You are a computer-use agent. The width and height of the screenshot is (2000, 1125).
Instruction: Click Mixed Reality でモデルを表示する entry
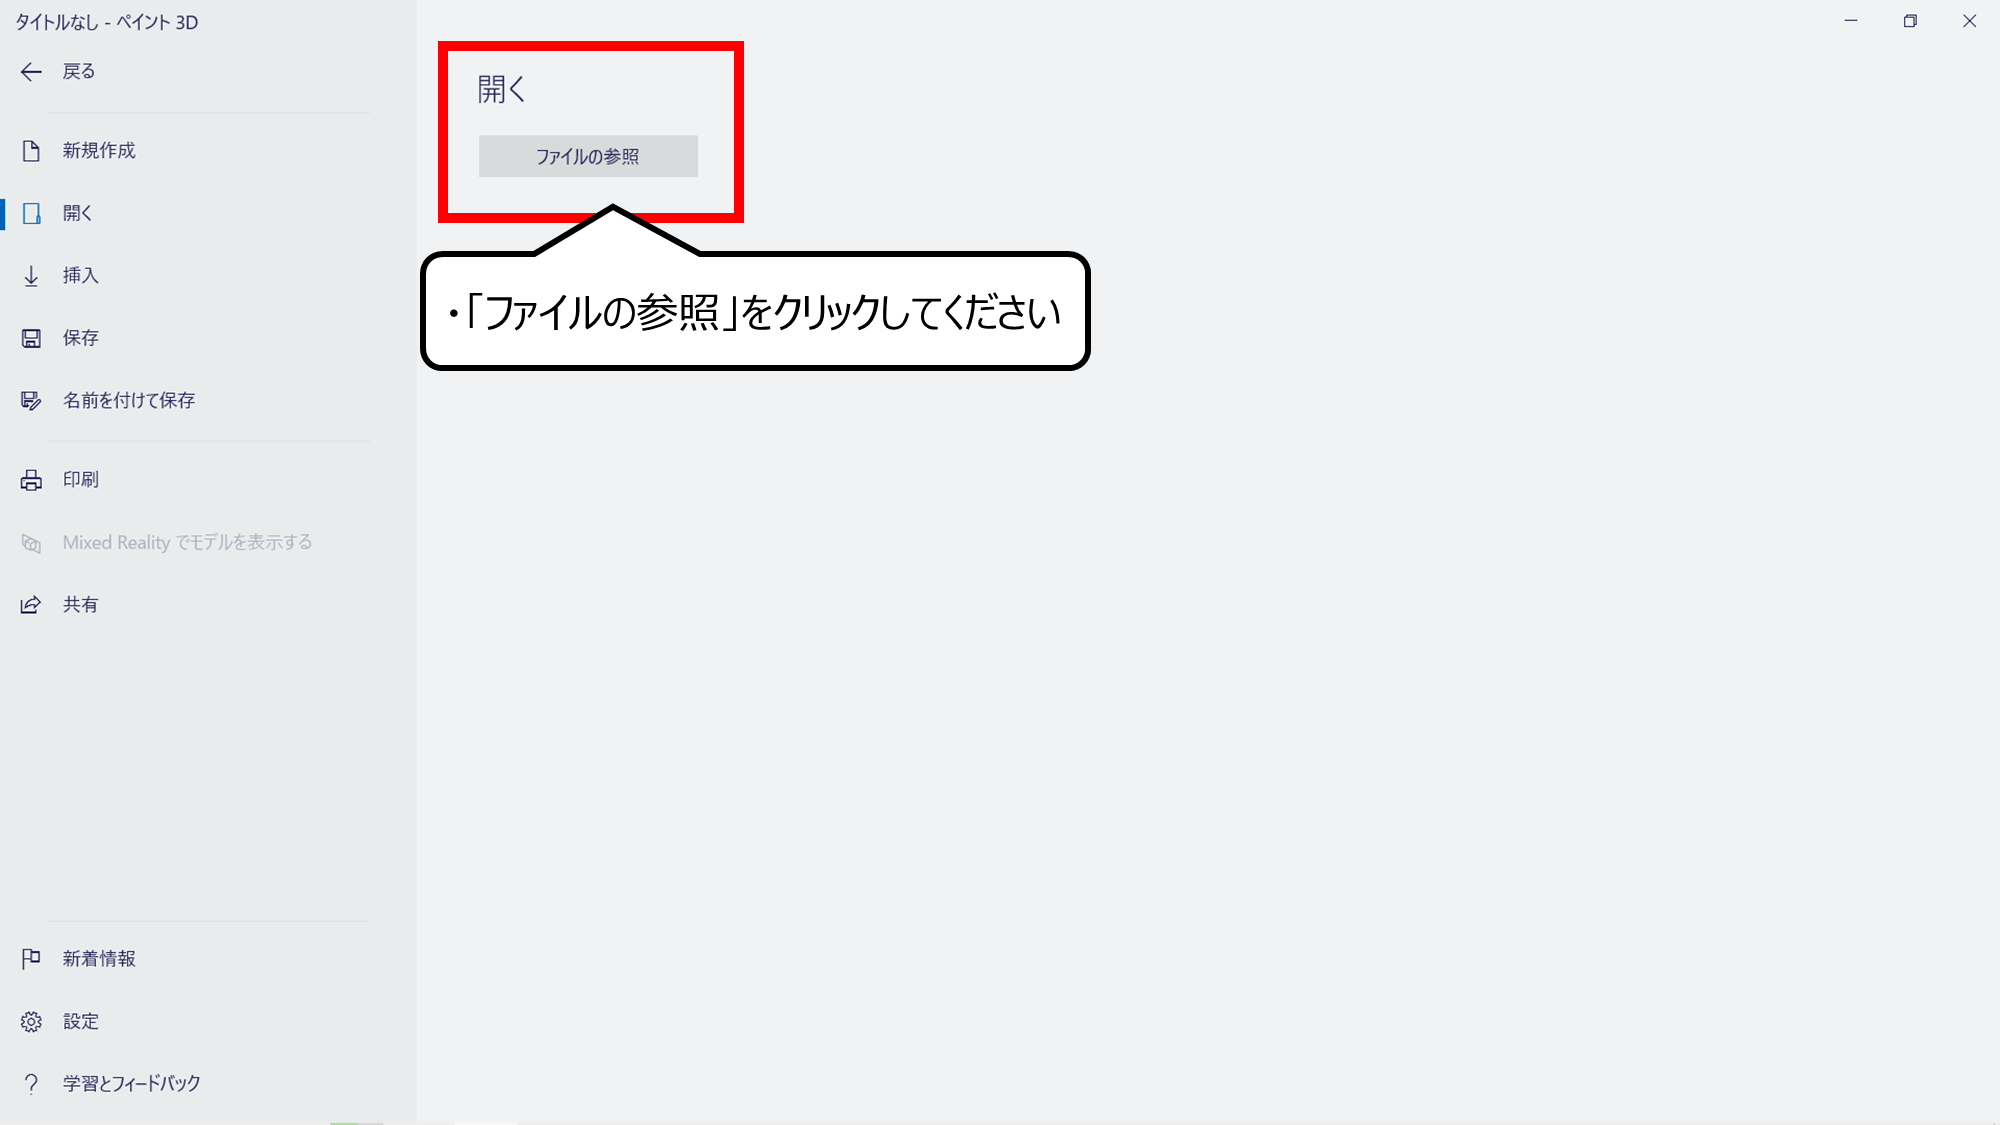(187, 542)
